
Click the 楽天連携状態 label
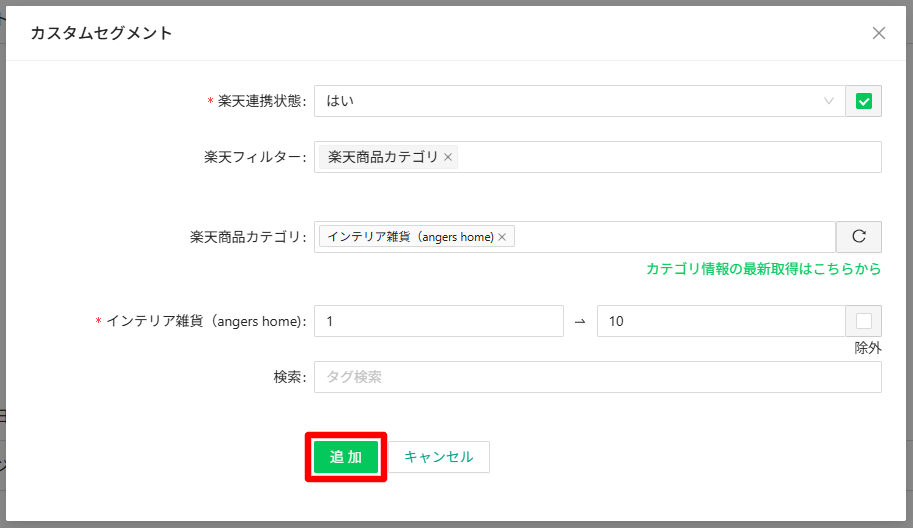pyautogui.click(x=261, y=101)
